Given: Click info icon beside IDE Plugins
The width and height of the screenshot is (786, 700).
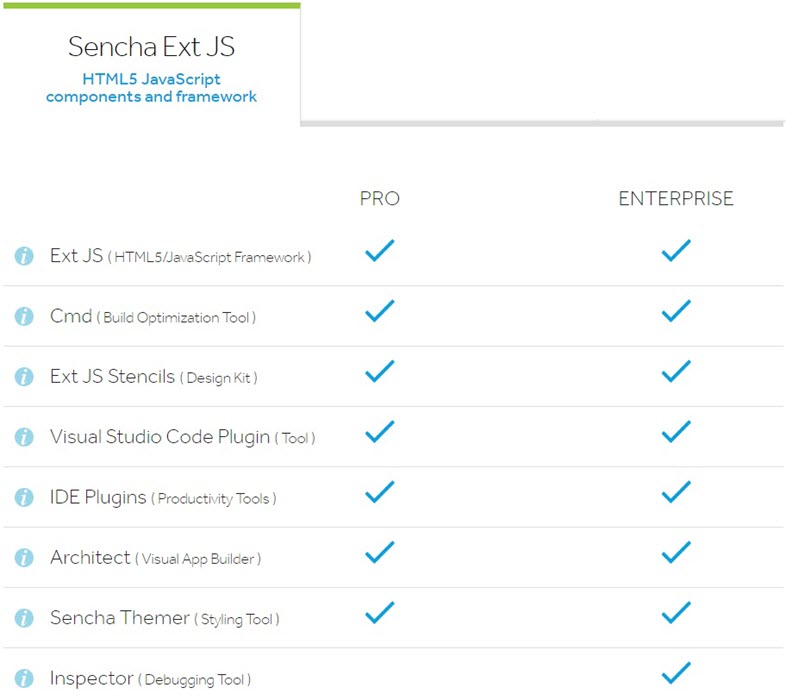Looking at the screenshot, I should click(24, 497).
